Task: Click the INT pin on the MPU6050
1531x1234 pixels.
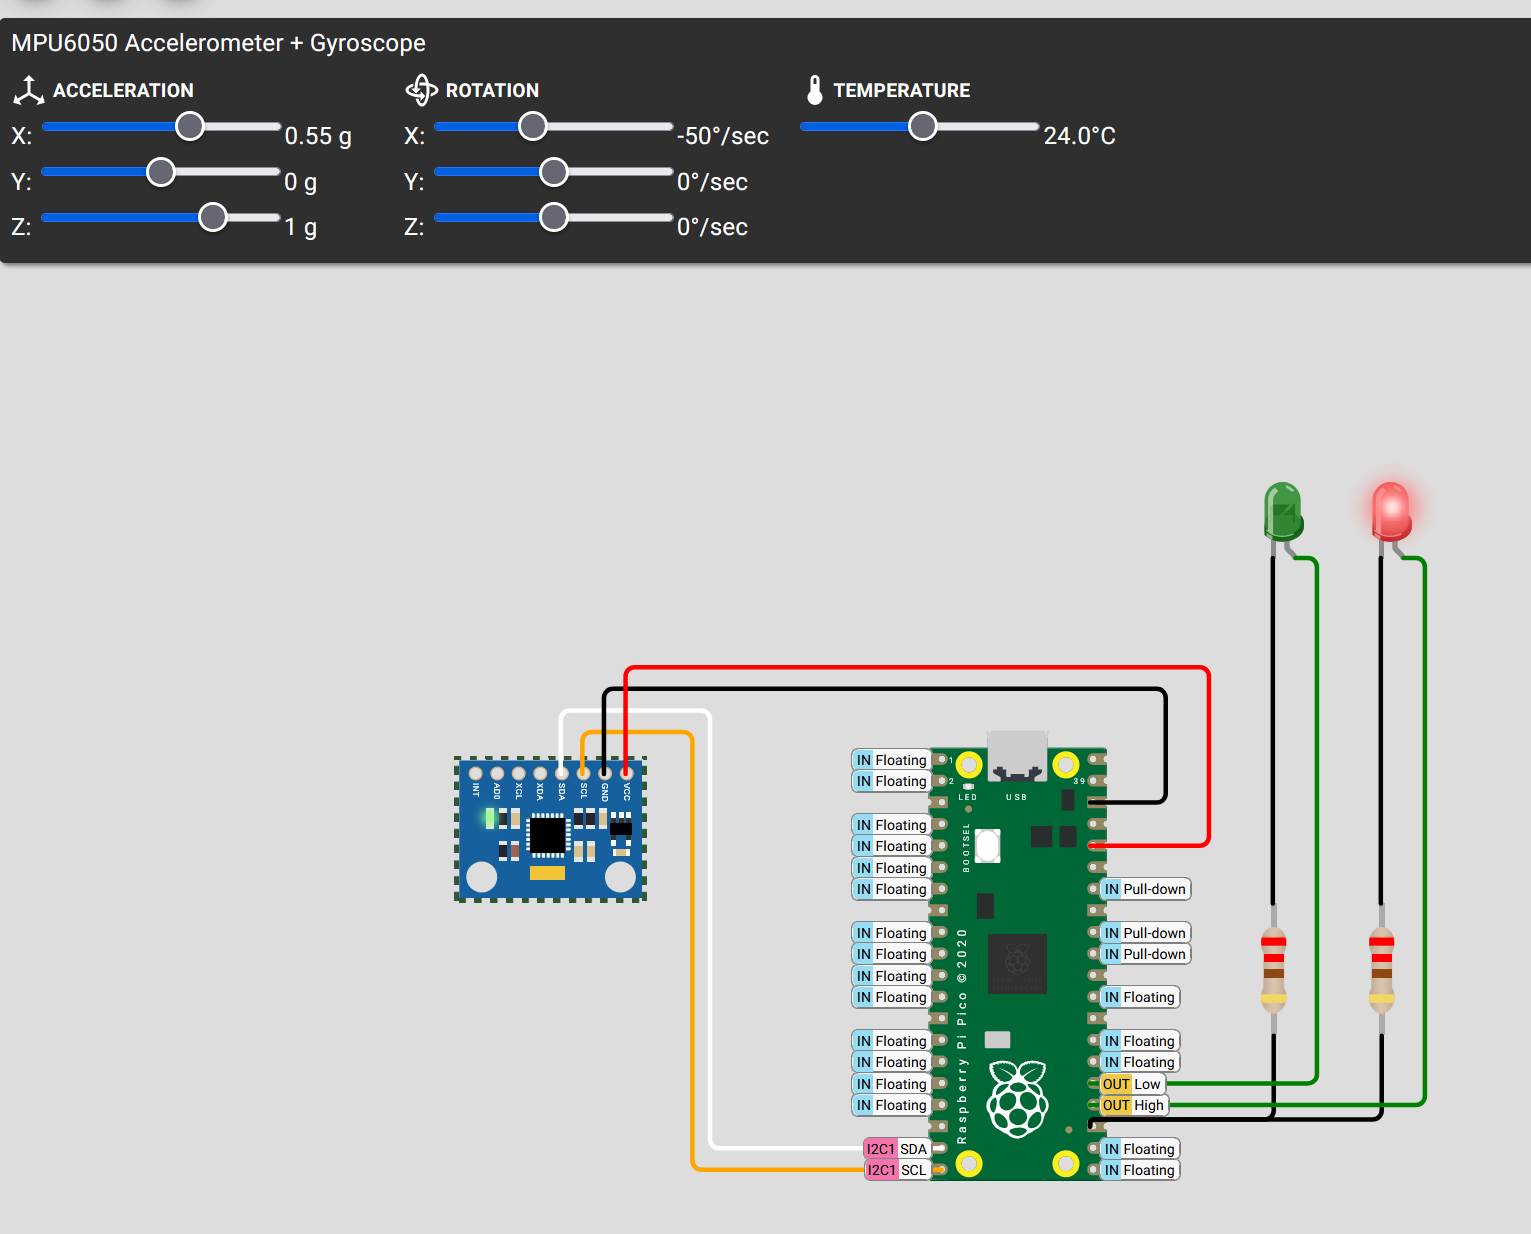Action: pyautogui.click(x=475, y=772)
